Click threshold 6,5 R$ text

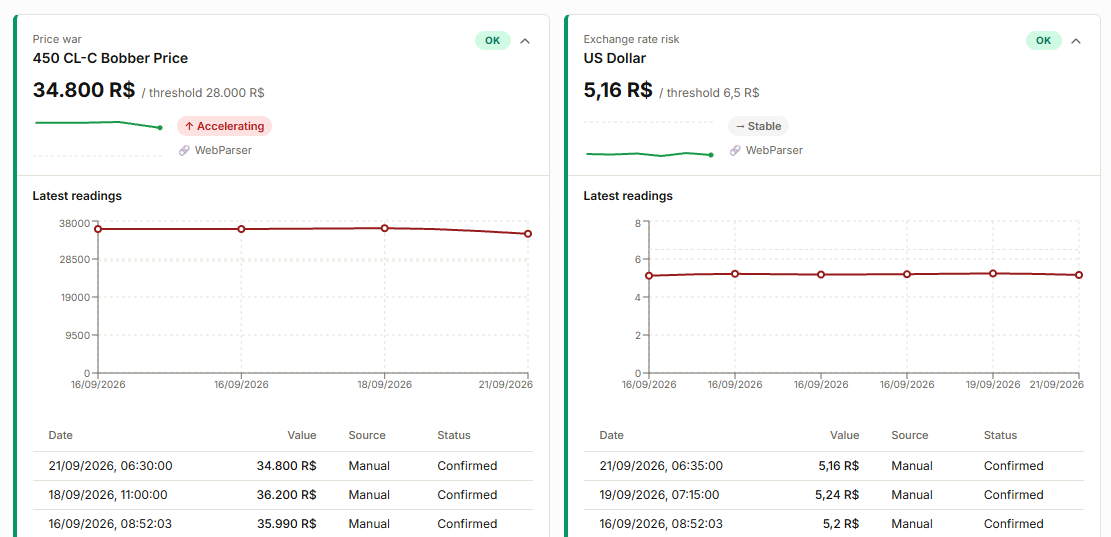click(709, 92)
